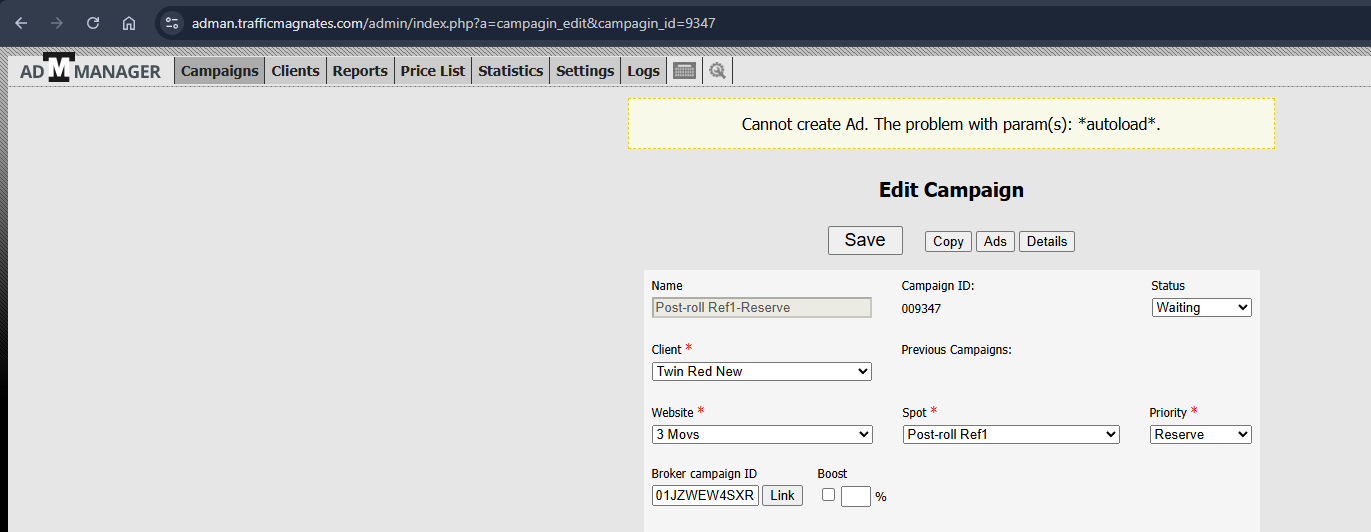
Task: Click the Edit Campaign heading
Action: pyautogui.click(x=951, y=190)
